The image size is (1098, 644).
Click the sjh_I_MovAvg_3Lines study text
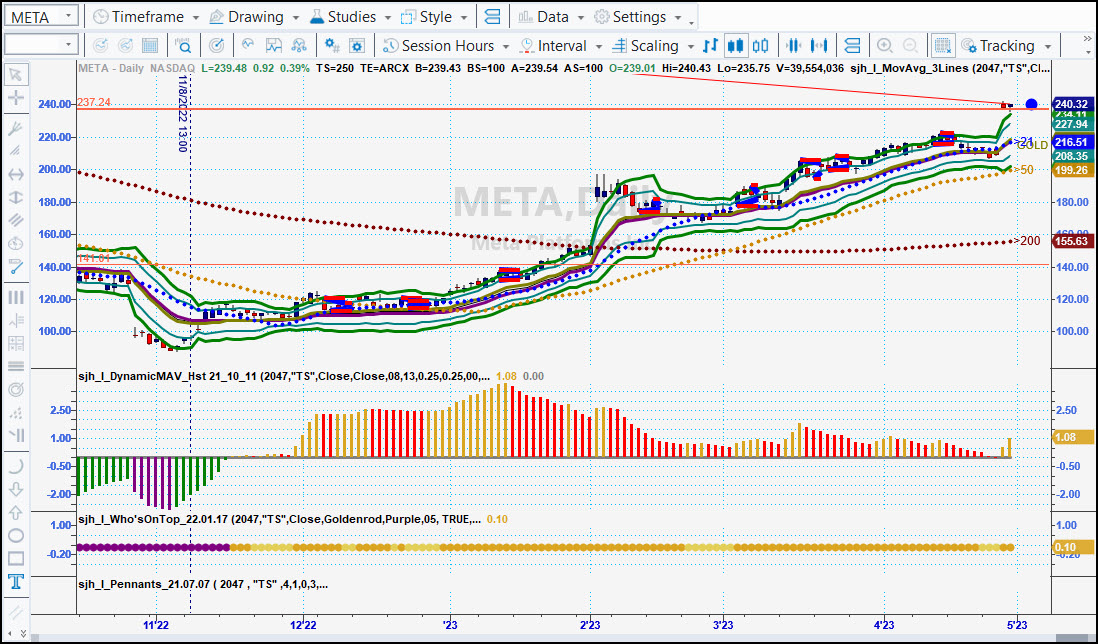[x=950, y=69]
